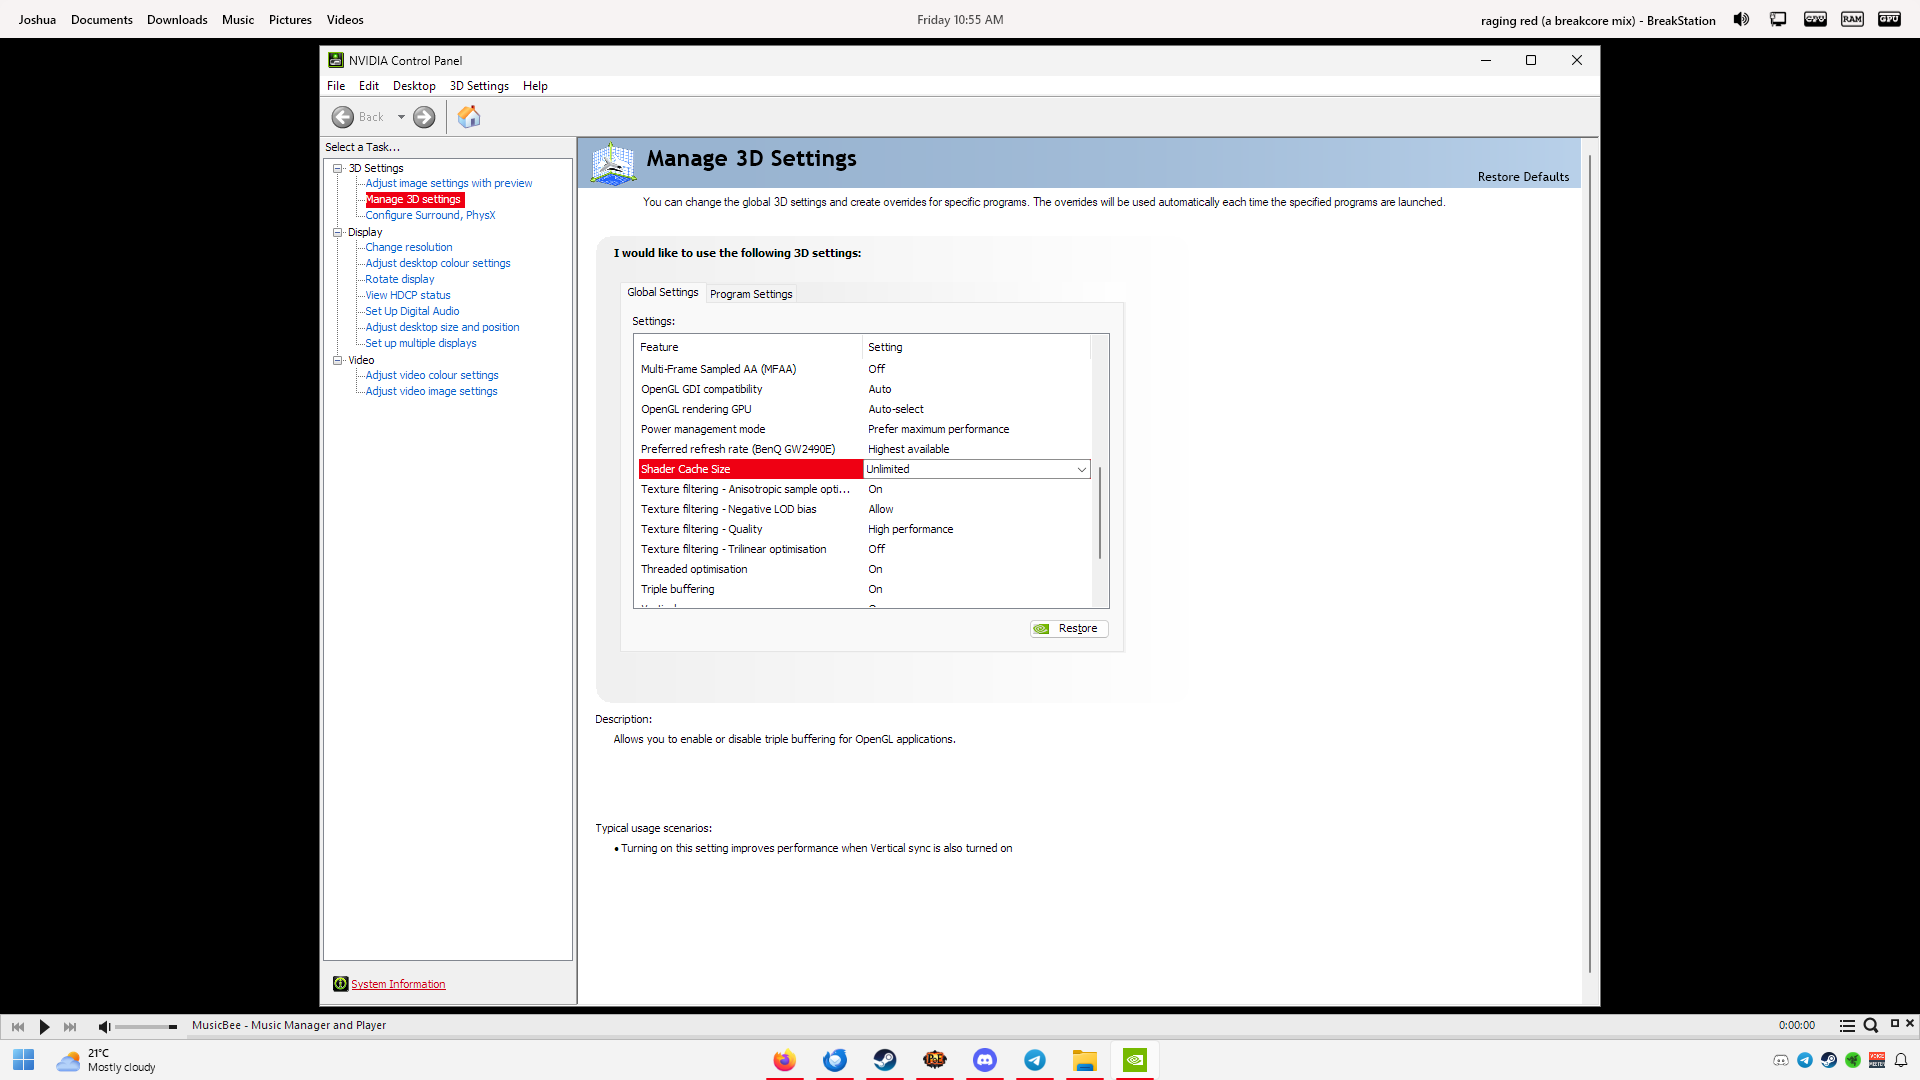Click the top bar volume speaker icon

[x=1741, y=19]
